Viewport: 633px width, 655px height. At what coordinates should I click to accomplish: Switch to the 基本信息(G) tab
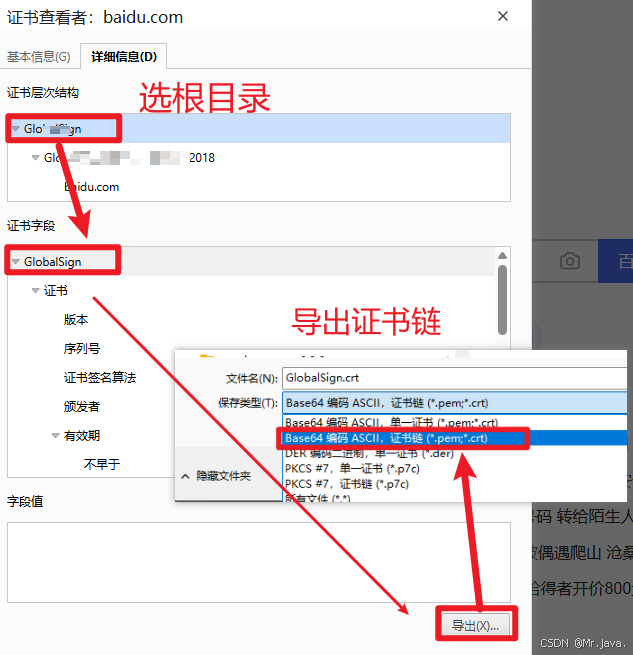[x=38, y=56]
